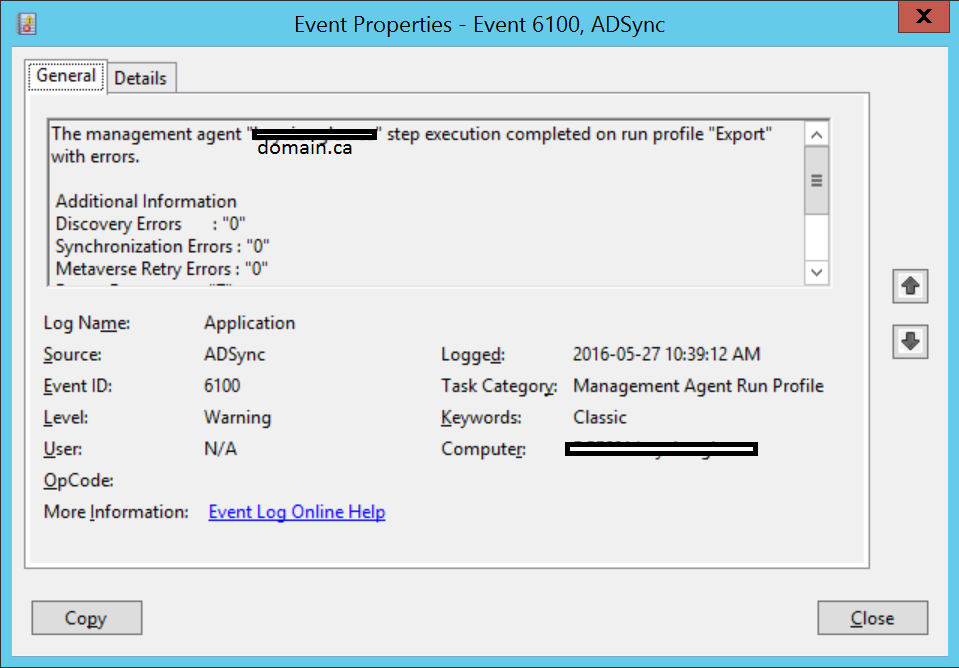959x668 pixels.
Task: Click the 'Discovery Errors' line in description
Action: coord(150,224)
